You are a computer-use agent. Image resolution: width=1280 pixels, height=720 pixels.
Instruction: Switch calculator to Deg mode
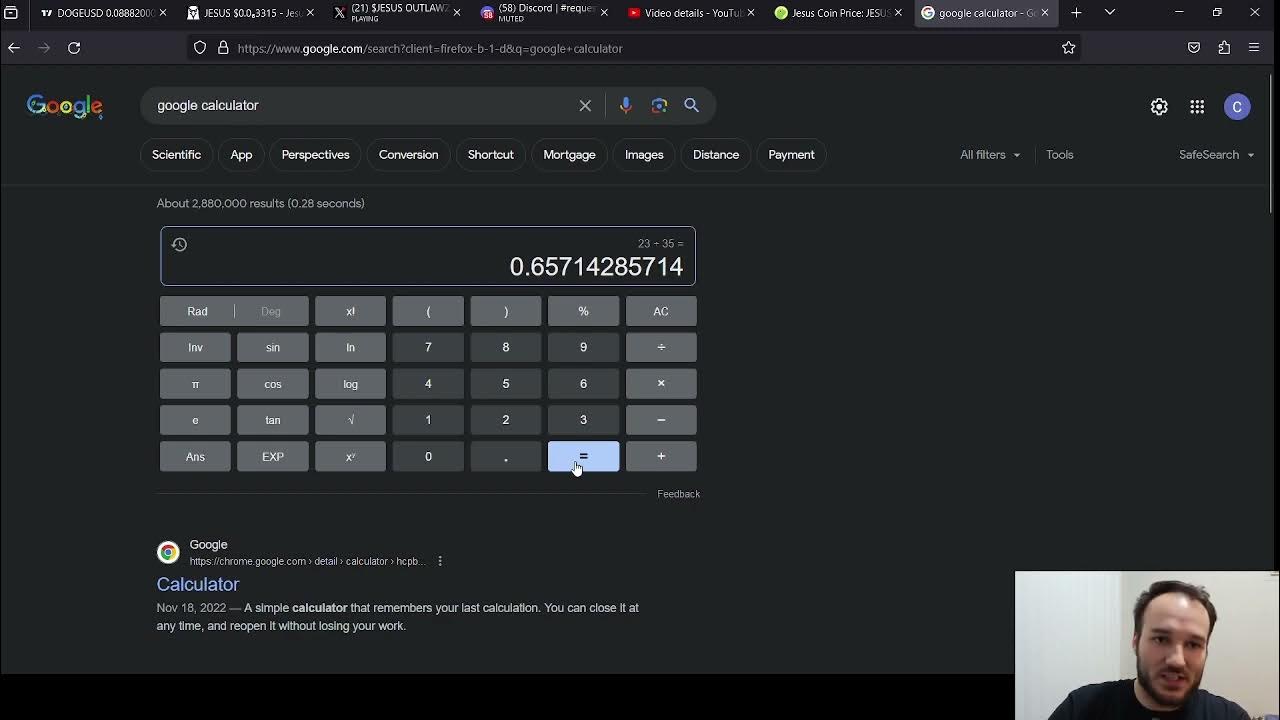(271, 311)
